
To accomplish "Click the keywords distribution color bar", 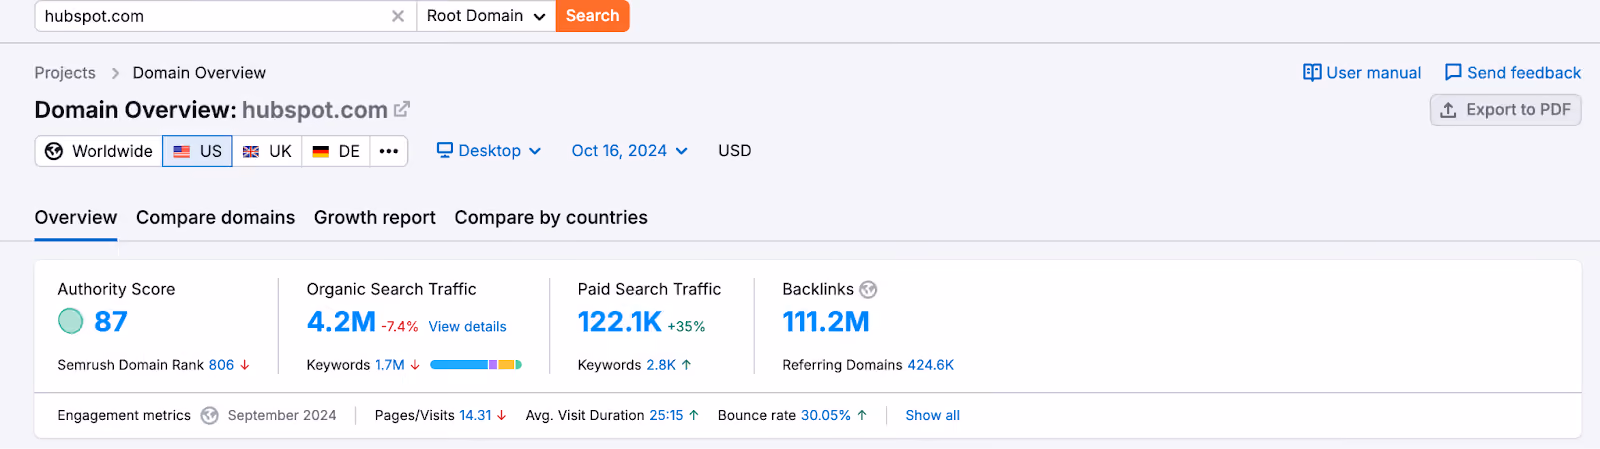I will pos(476,365).
